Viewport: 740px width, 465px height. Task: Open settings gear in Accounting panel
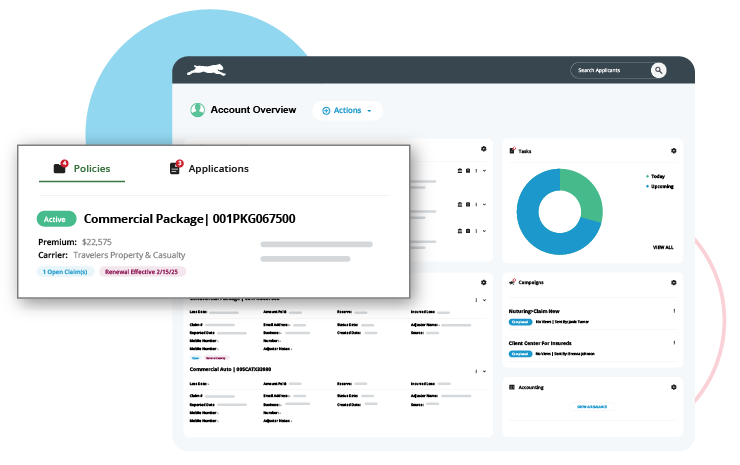click(673, 387)
